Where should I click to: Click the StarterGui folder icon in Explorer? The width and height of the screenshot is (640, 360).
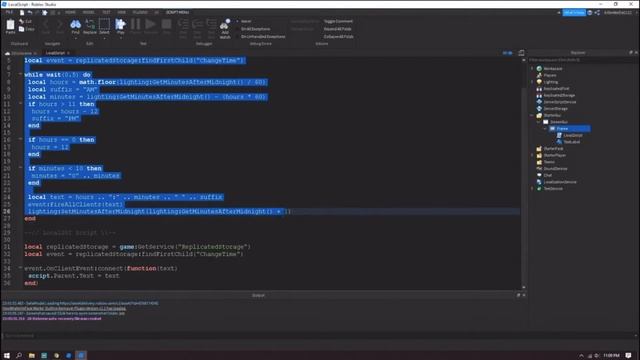coord(539,116)
